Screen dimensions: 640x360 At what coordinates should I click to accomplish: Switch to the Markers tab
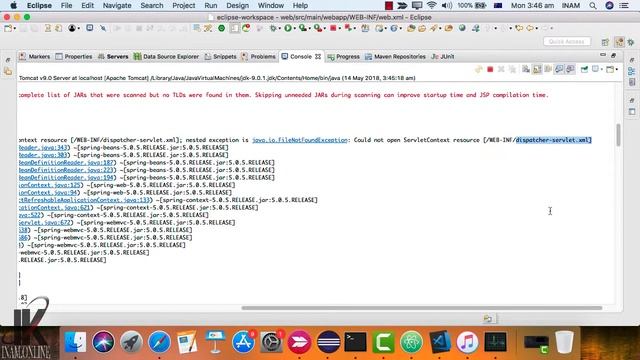35,57
